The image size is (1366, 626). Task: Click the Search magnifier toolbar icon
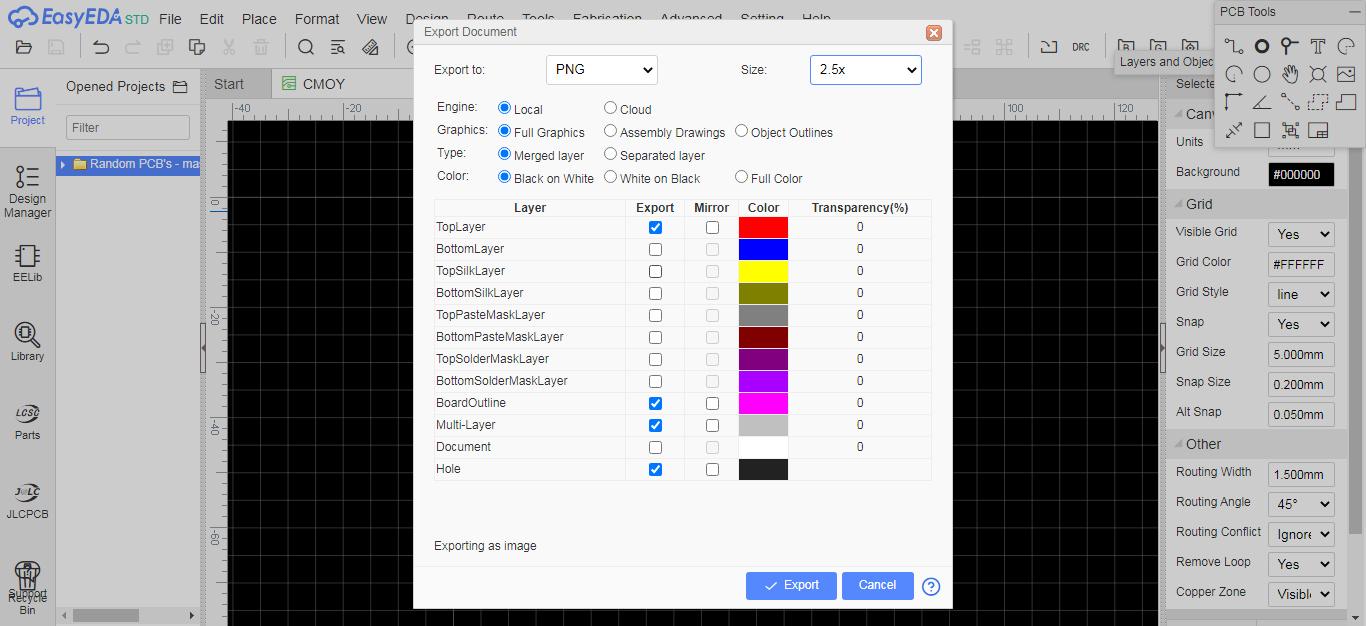click(306, 47)
